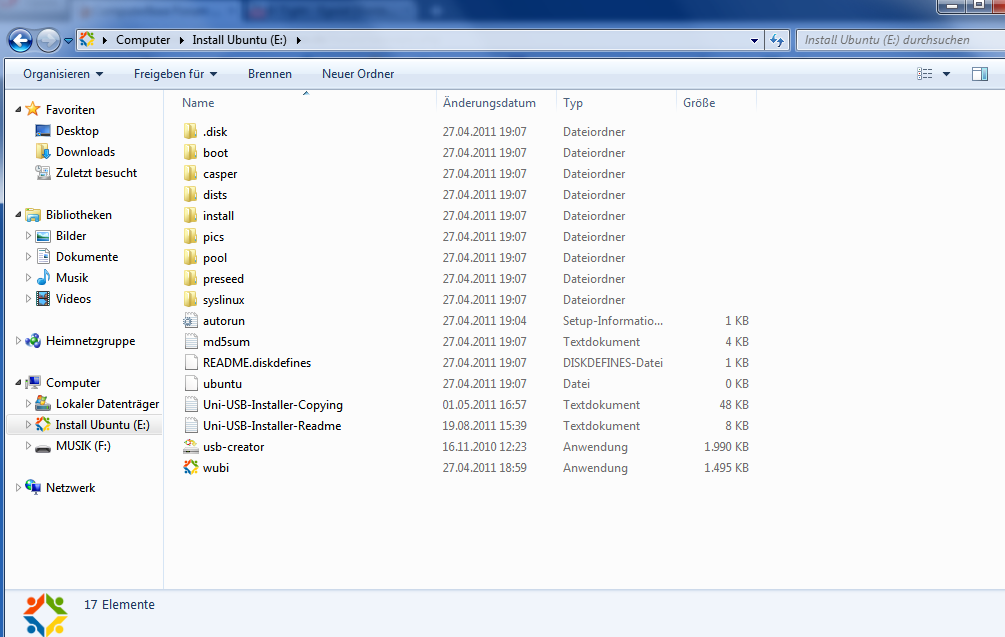Screen dimensions: 1005x637
Task: Click the Ubuntu drive icon in address bar
Action: click(87, 40)
